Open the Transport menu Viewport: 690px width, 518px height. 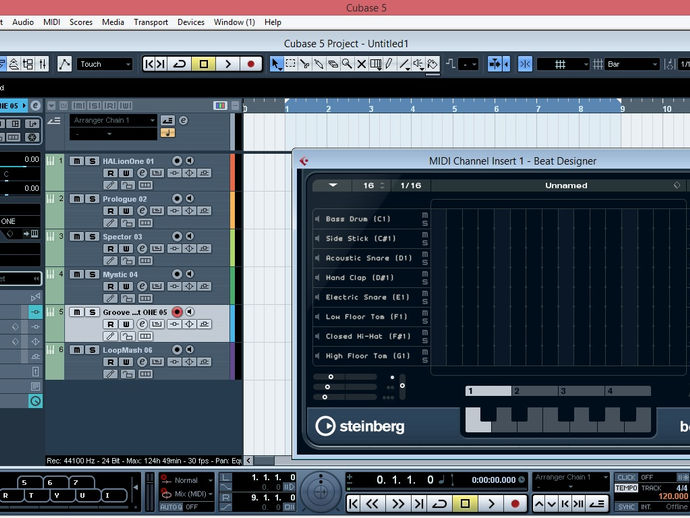(151, 22)
